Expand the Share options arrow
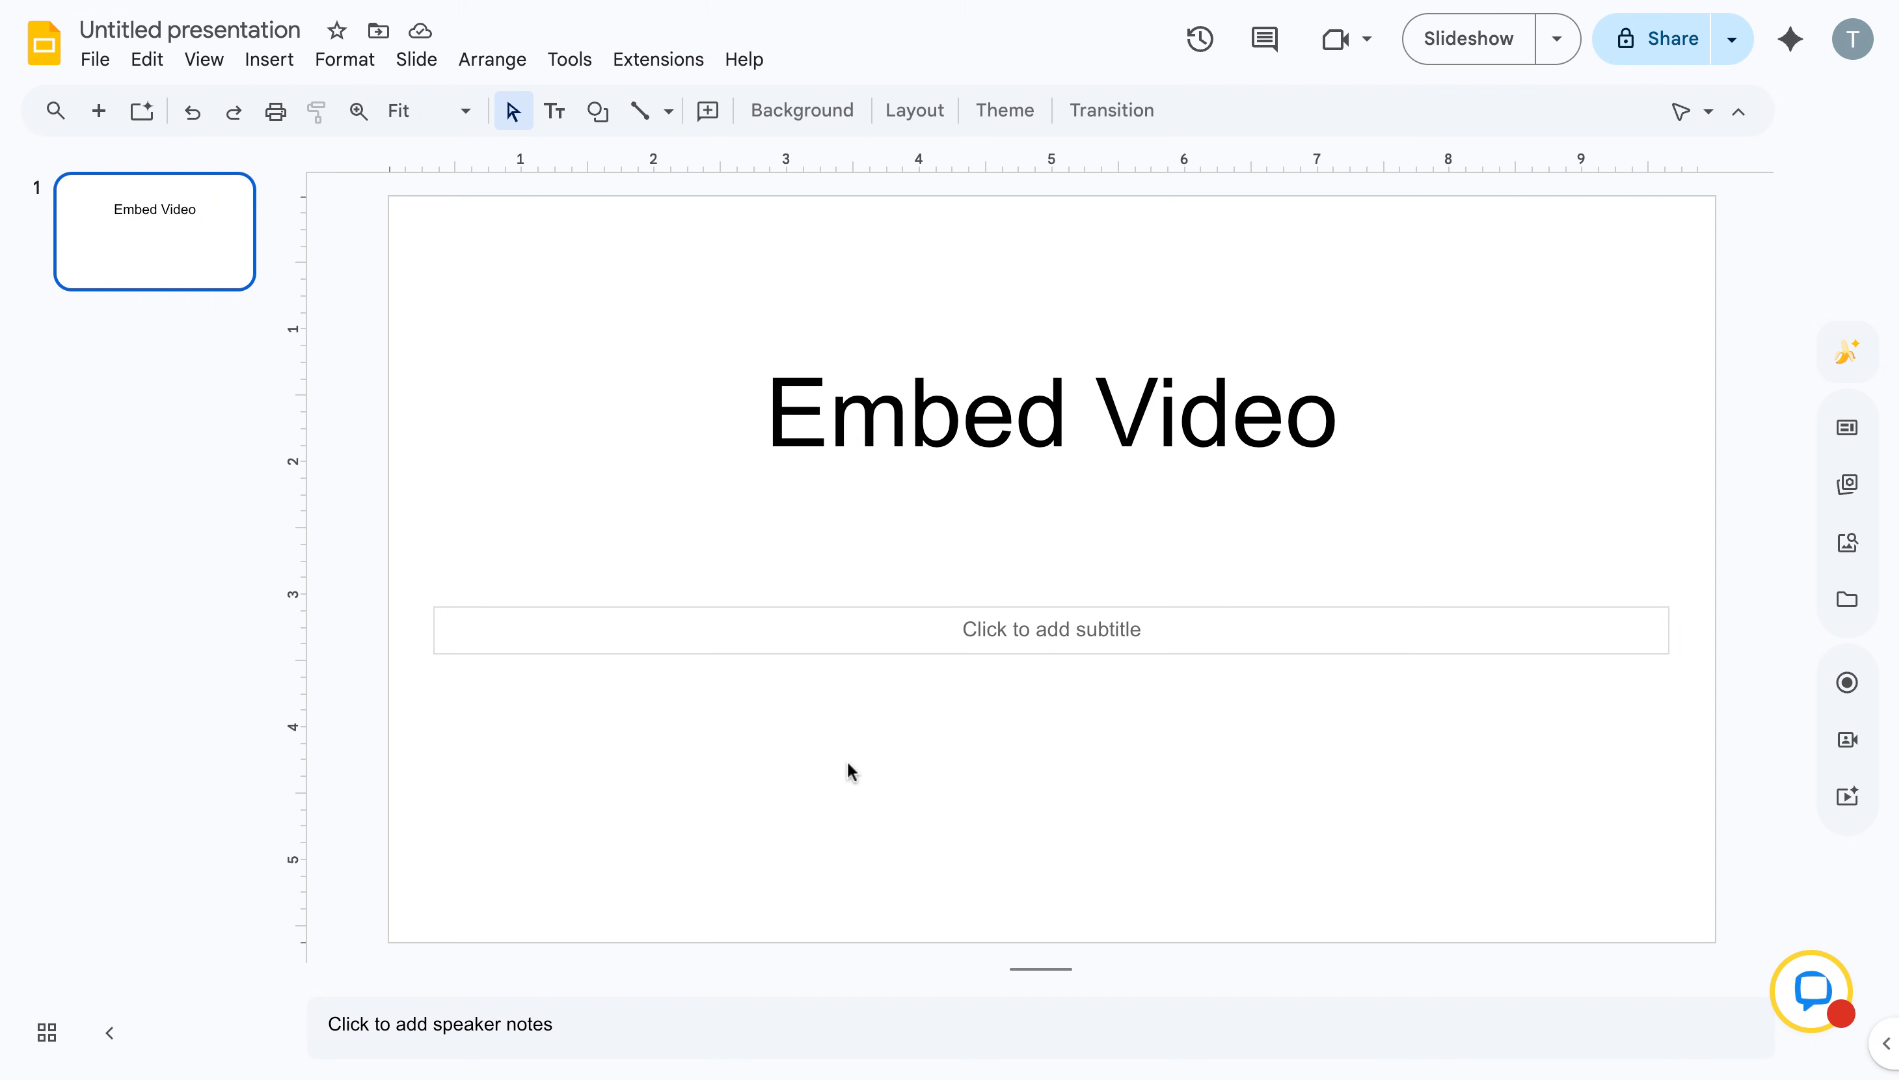Viewport: 1899px width, 1080px height. (1732, 39)
